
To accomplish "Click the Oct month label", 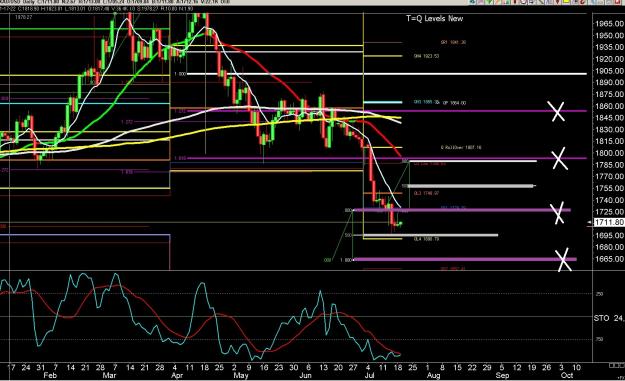I will 567,375.
